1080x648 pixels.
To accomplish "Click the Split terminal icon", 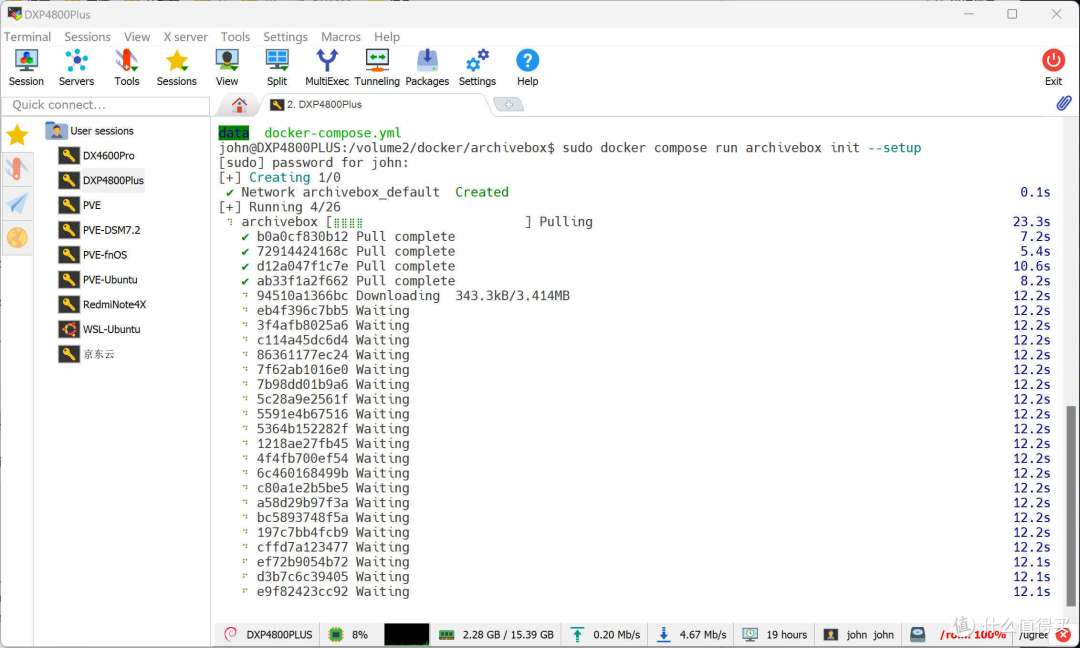I will coord(277,67).
